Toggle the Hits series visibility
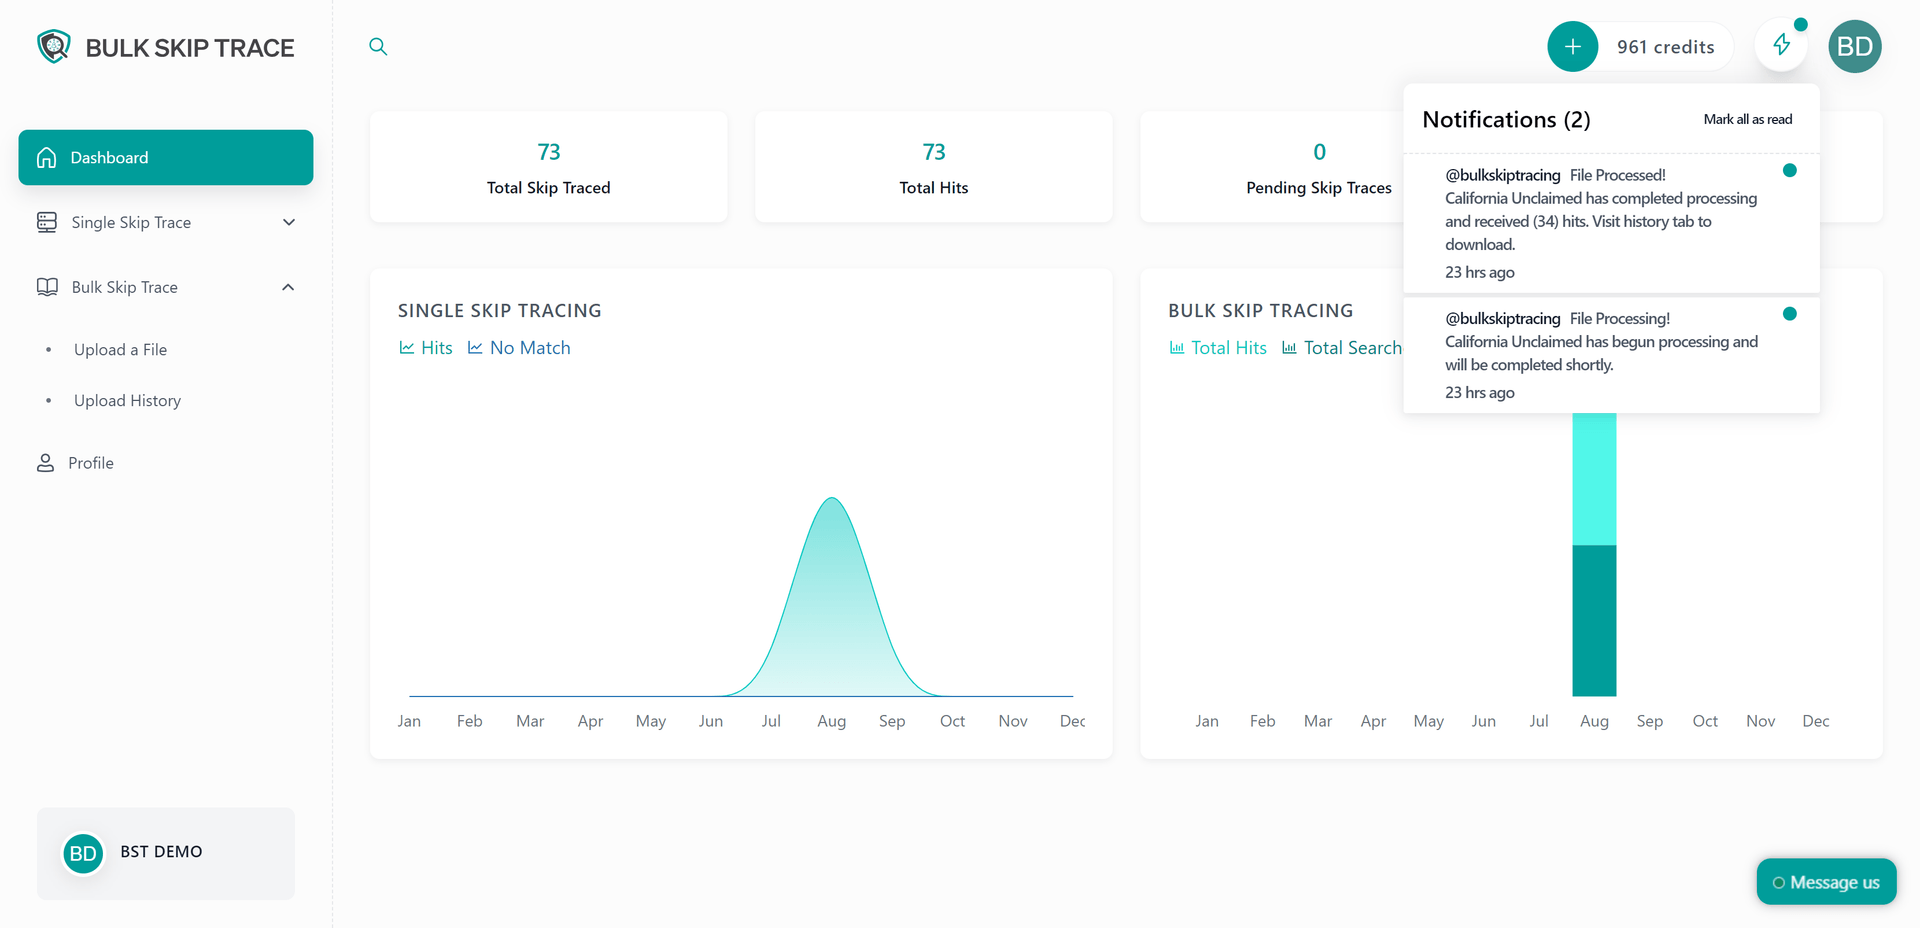 [x=425, y=347]
